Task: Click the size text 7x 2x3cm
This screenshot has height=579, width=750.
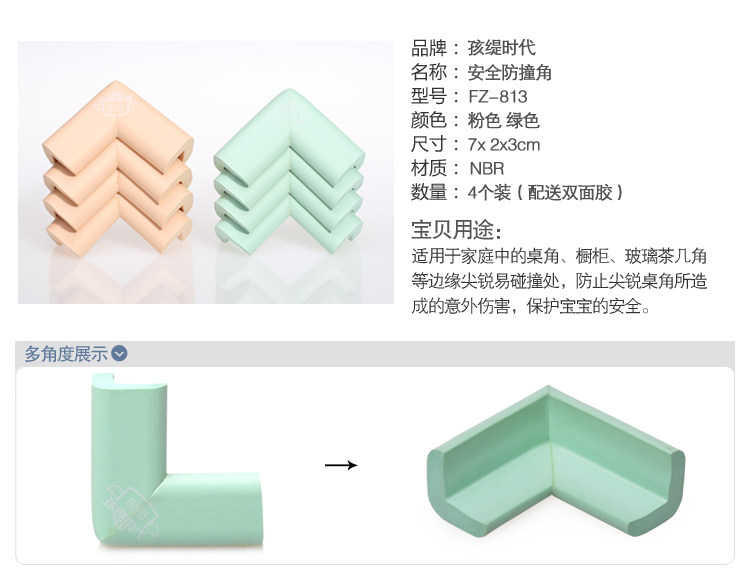Action: 504,145
